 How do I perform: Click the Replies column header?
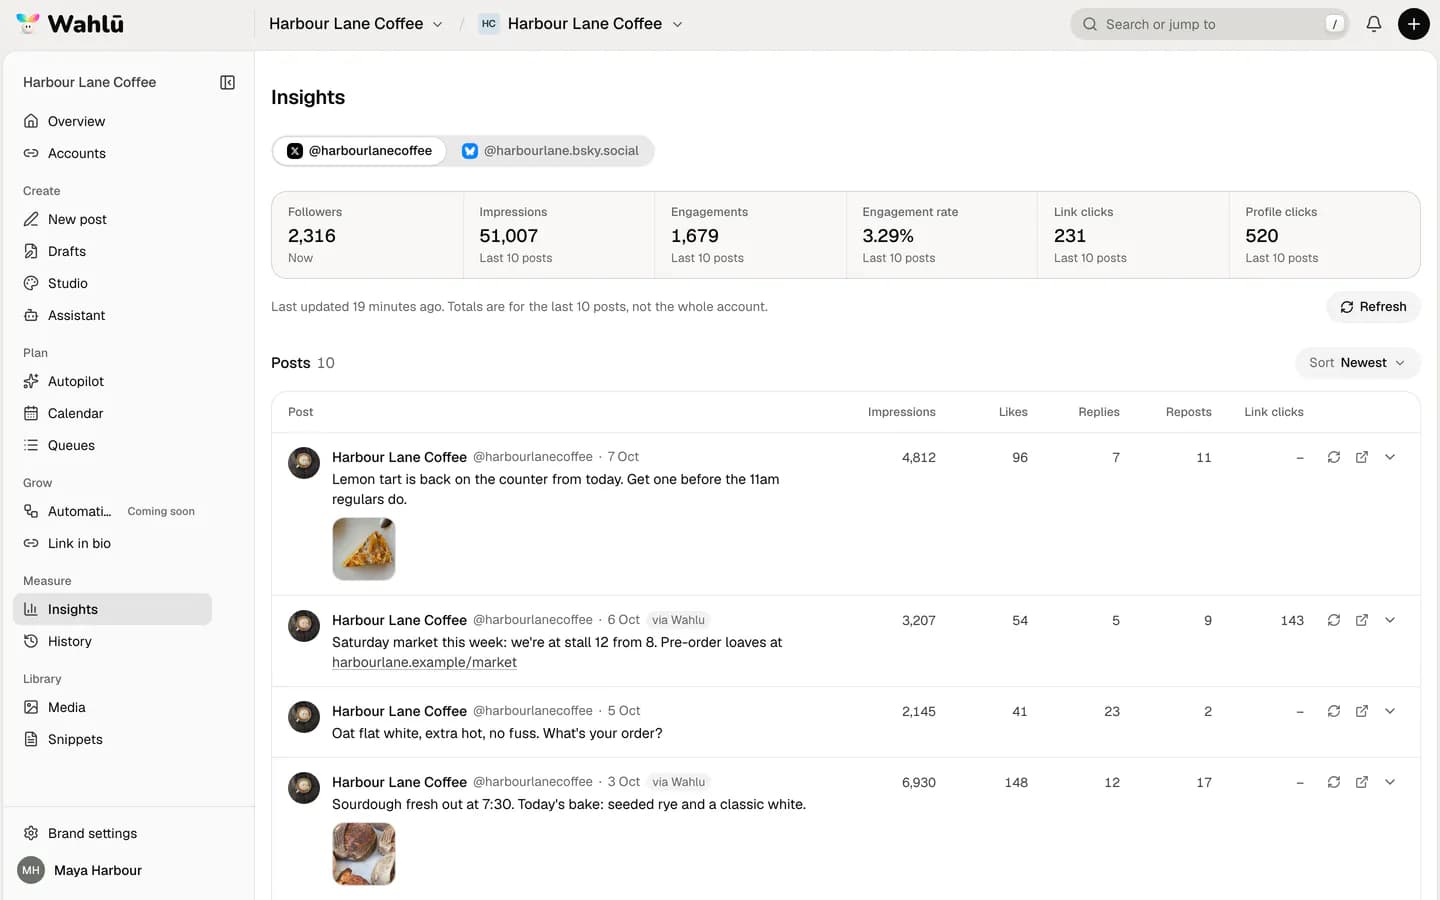tap(1099, 412)
